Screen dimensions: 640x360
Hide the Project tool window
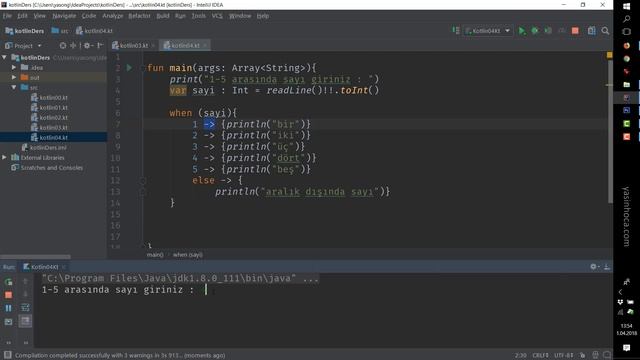pos(100,46)
